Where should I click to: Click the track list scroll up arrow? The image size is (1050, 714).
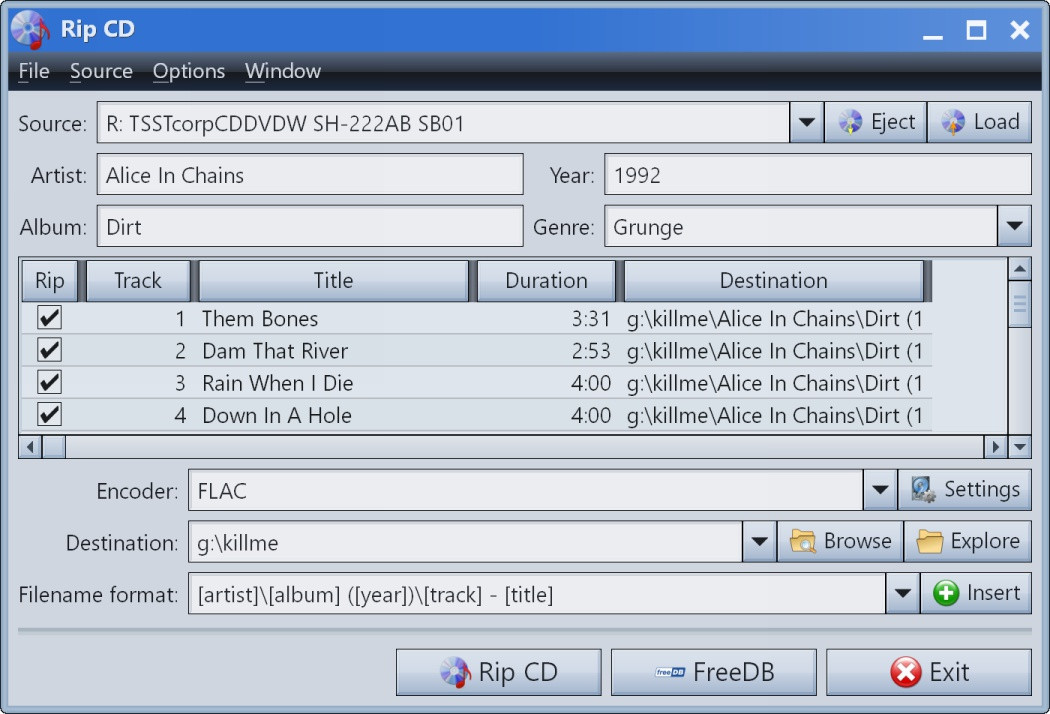1020,269
